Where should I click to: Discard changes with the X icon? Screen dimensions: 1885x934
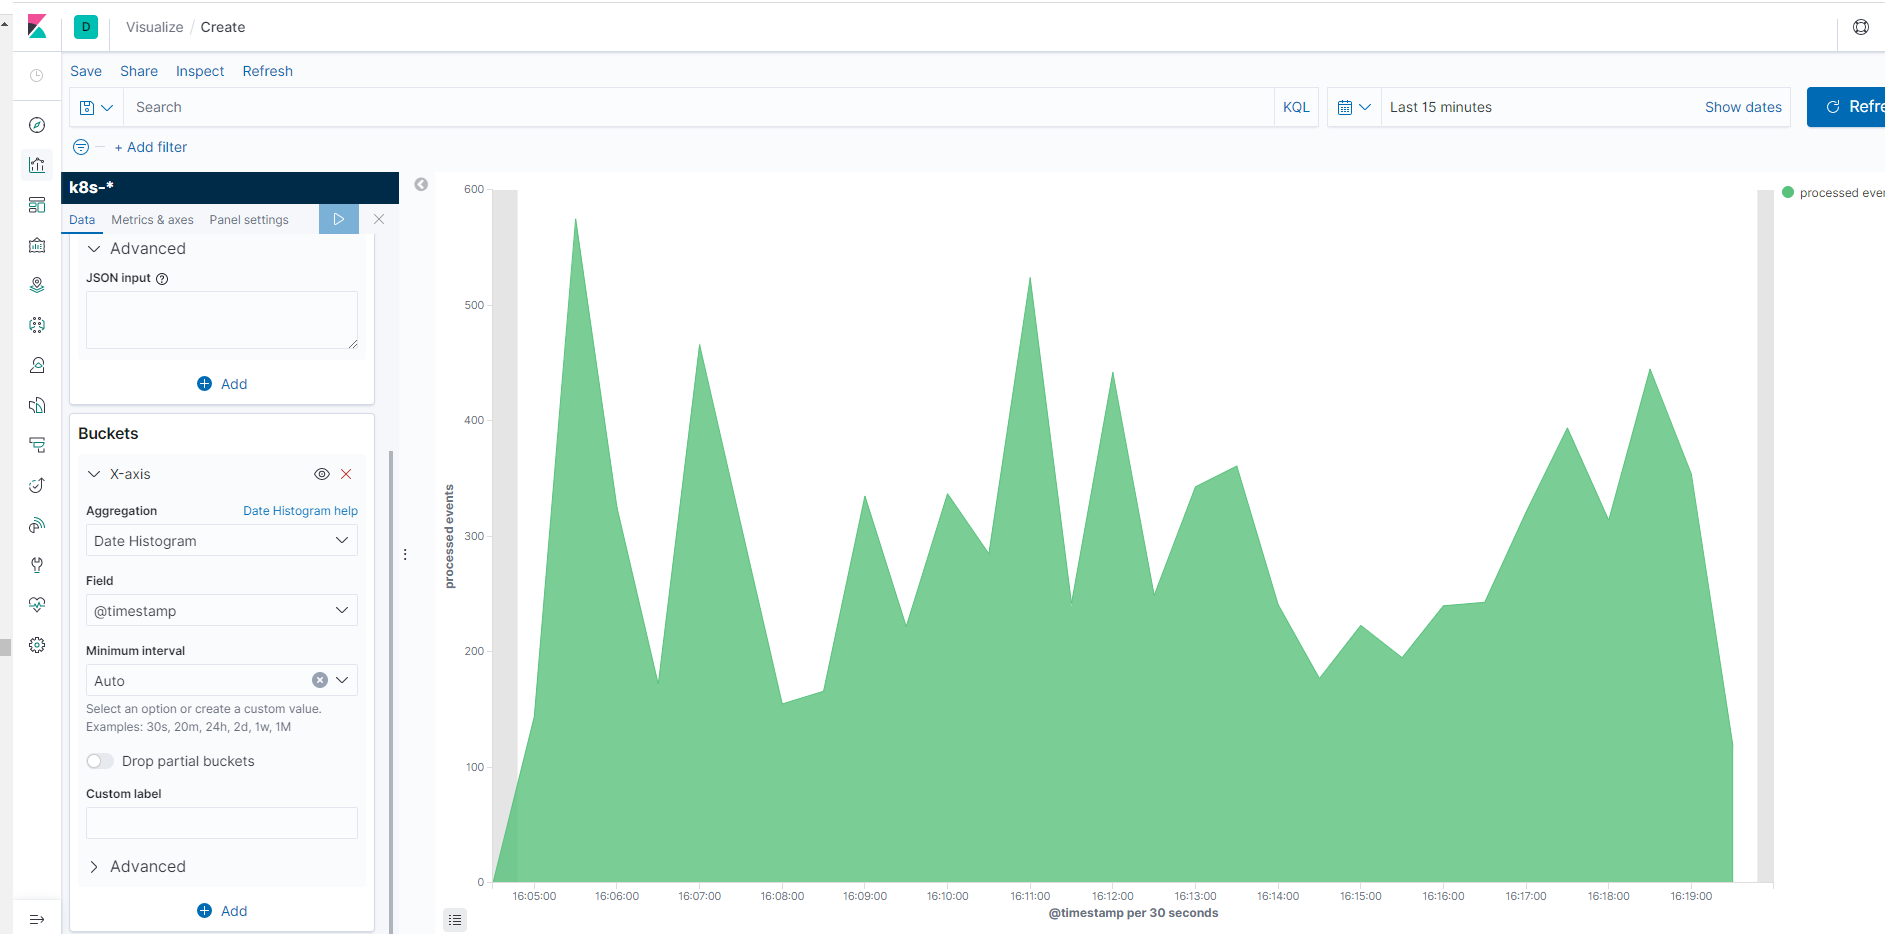point(379,219)
